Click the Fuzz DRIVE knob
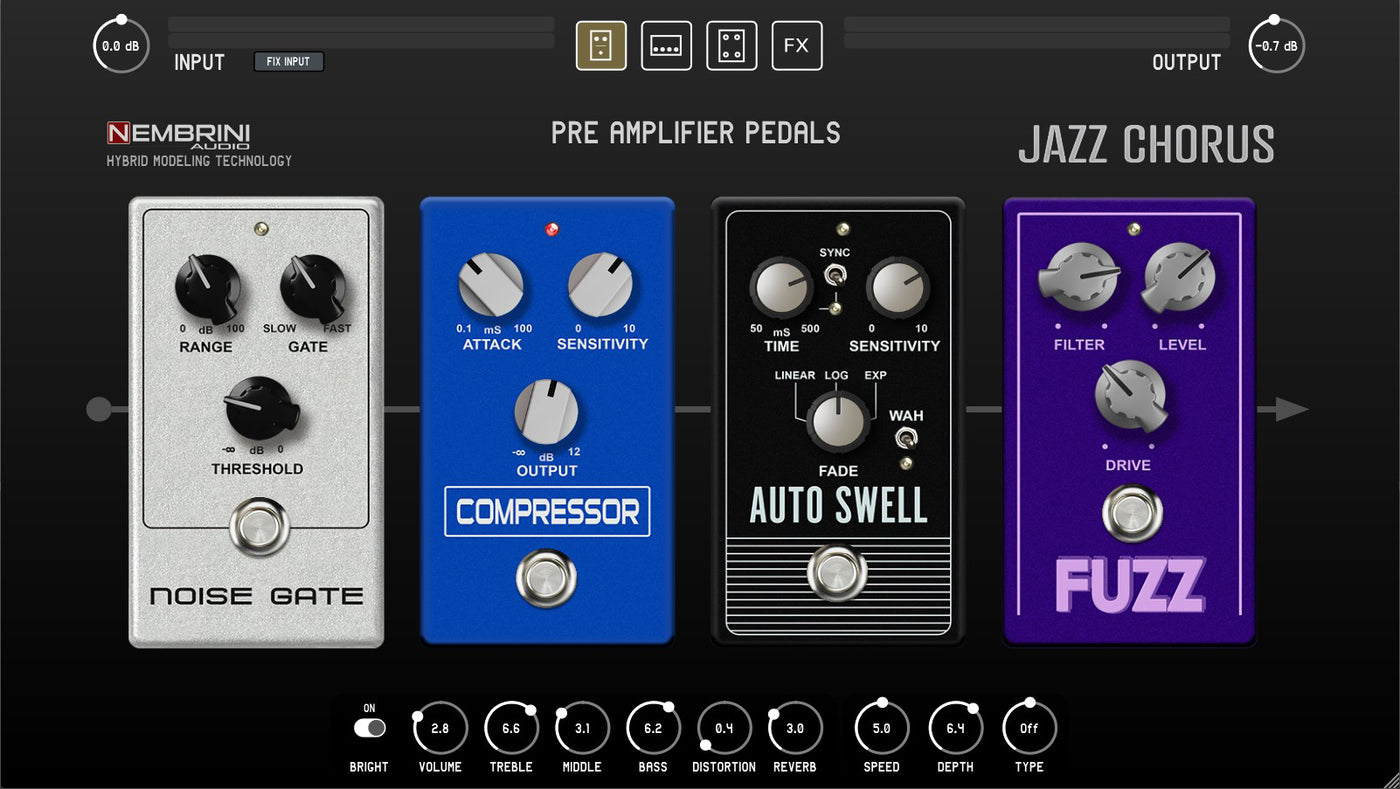 coord(1130,397)
